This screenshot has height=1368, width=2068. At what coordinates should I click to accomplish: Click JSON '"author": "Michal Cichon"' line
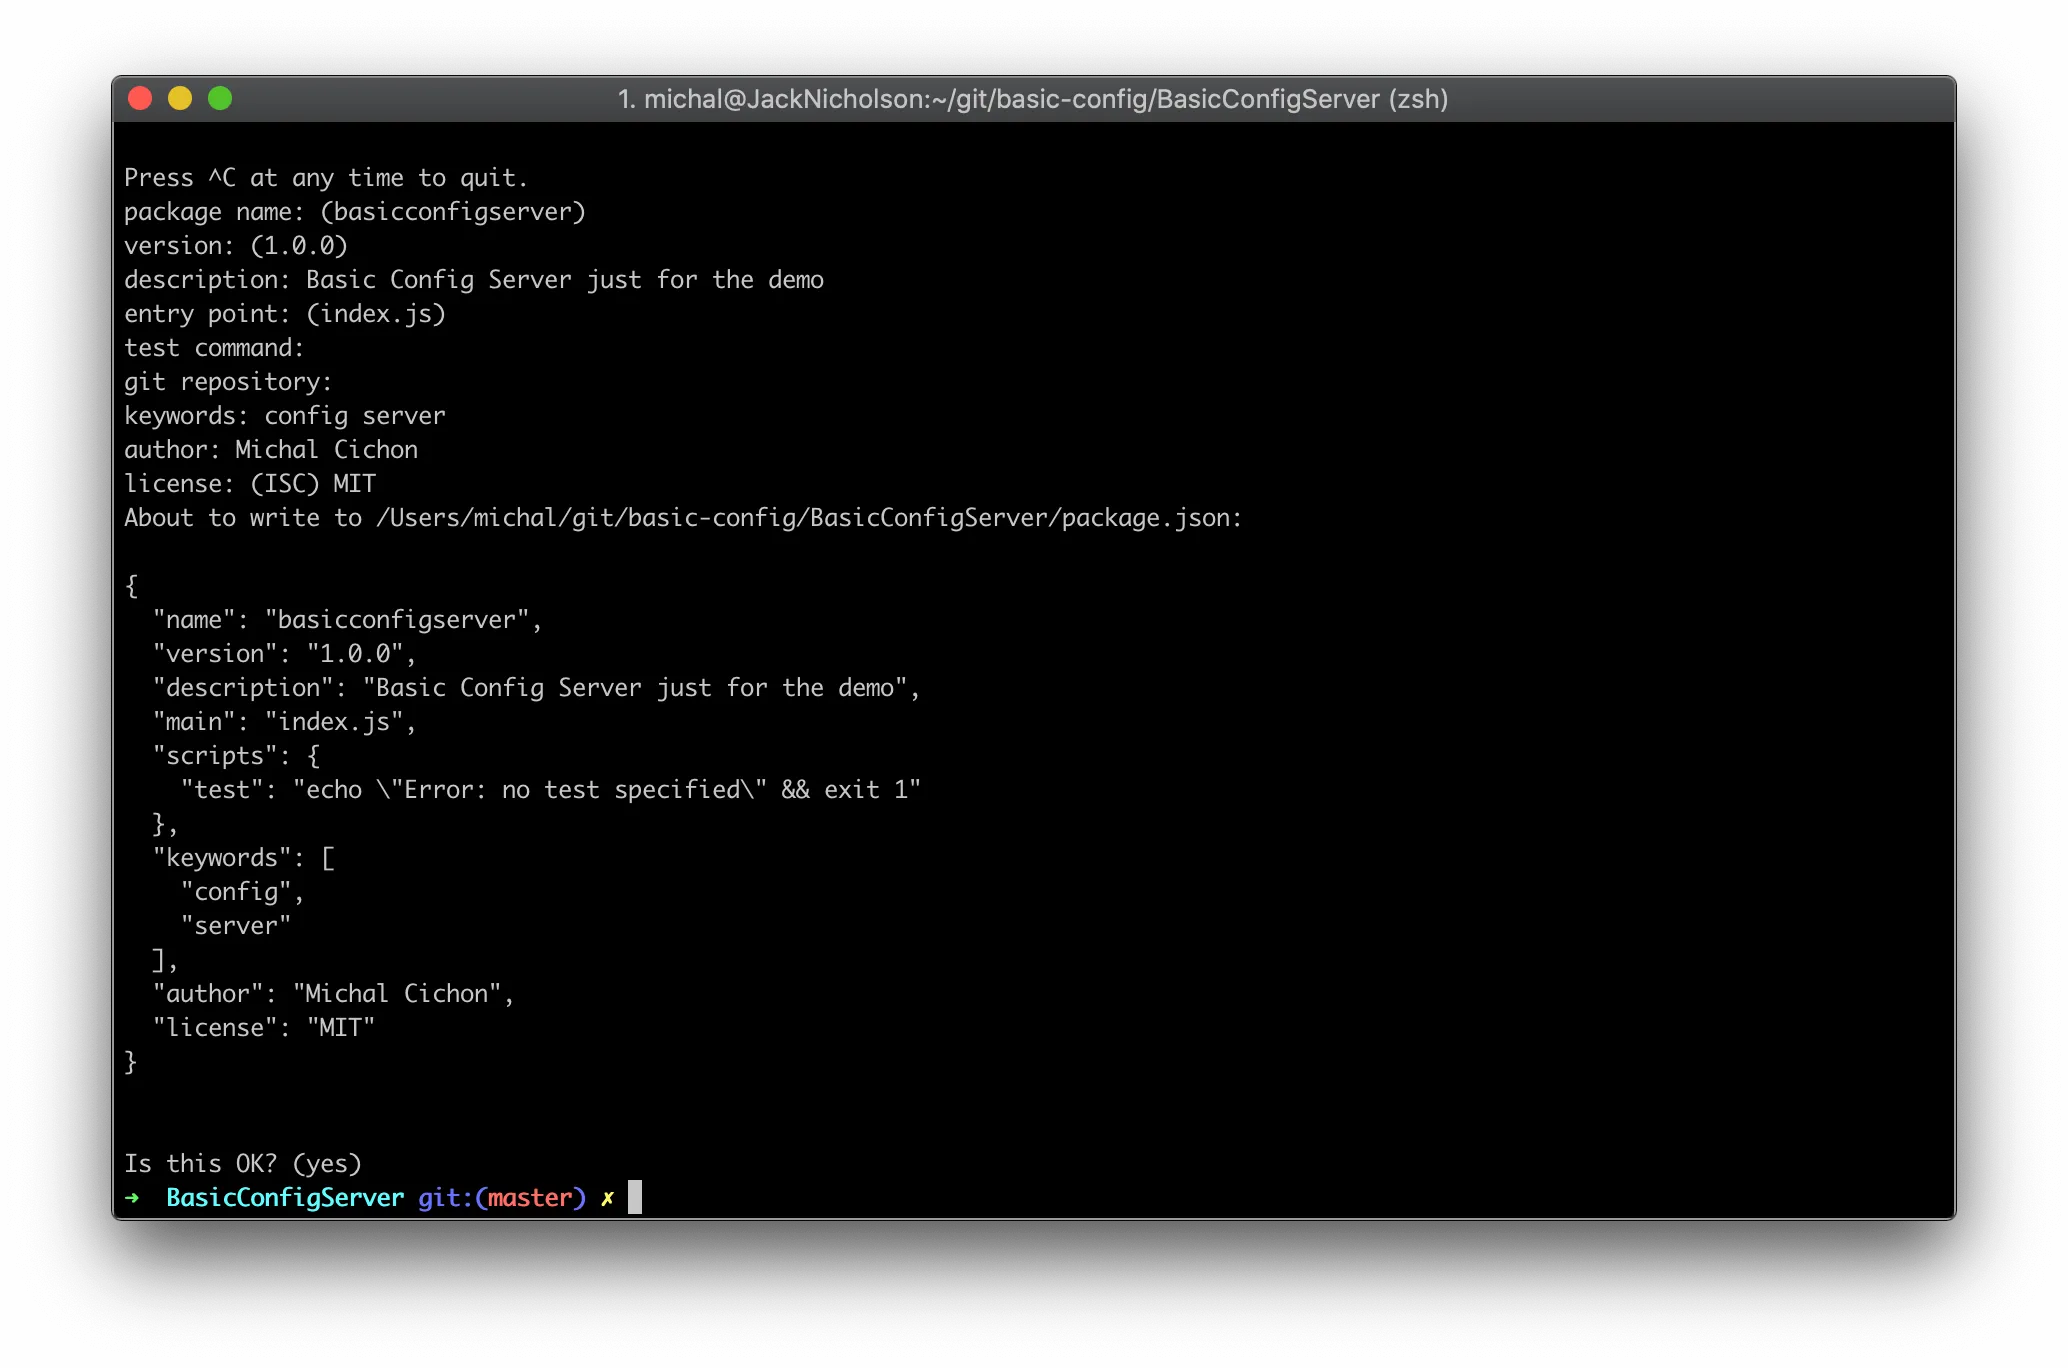(x=333, y=994)
